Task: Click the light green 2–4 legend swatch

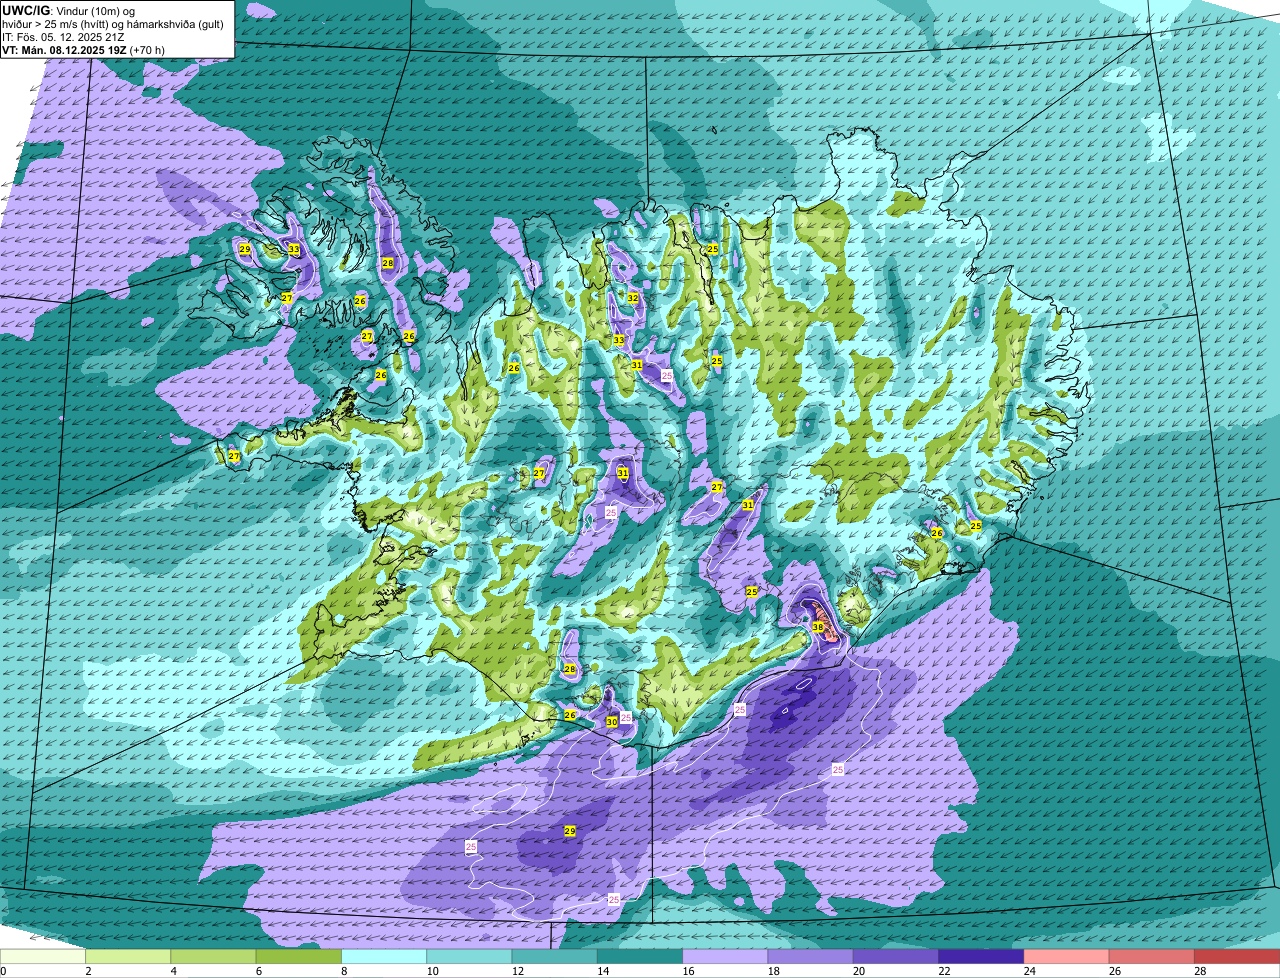Action: (x=128, y=957)
